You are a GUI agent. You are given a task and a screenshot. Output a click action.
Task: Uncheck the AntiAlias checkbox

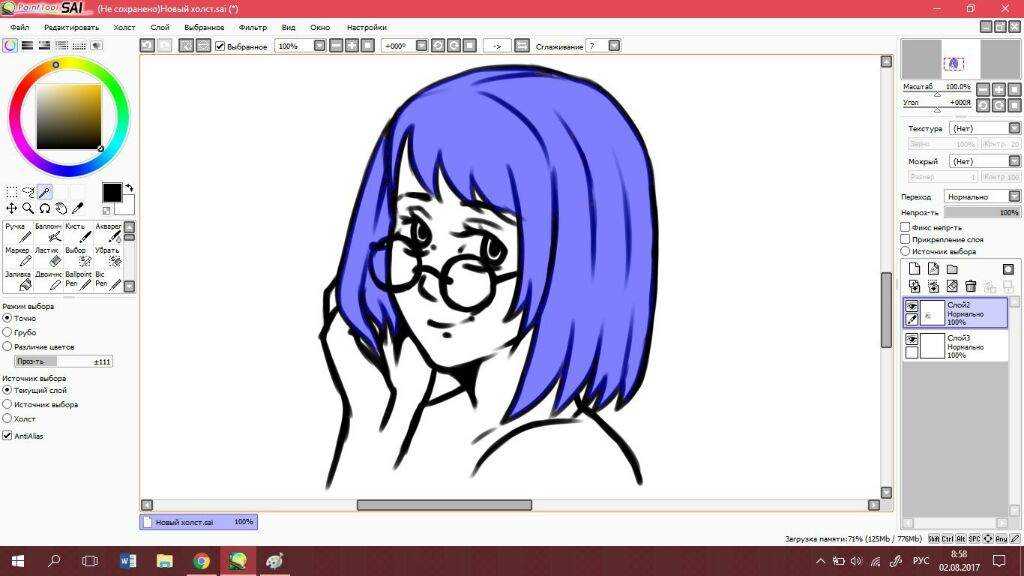(8, 436)
